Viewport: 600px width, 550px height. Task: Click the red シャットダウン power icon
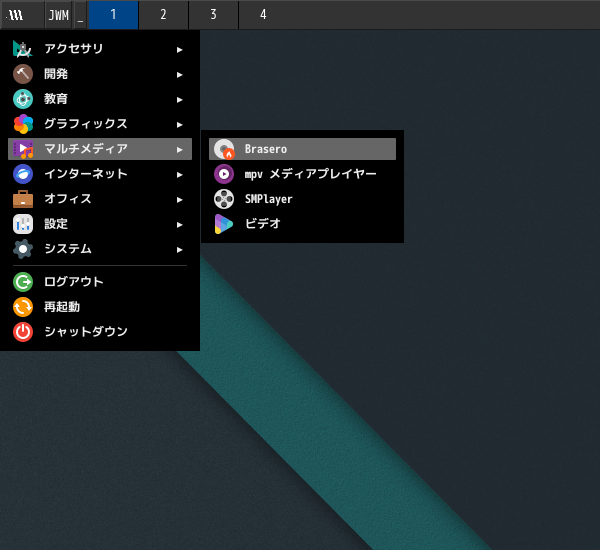pyautogui.click(x=23, y=332)
